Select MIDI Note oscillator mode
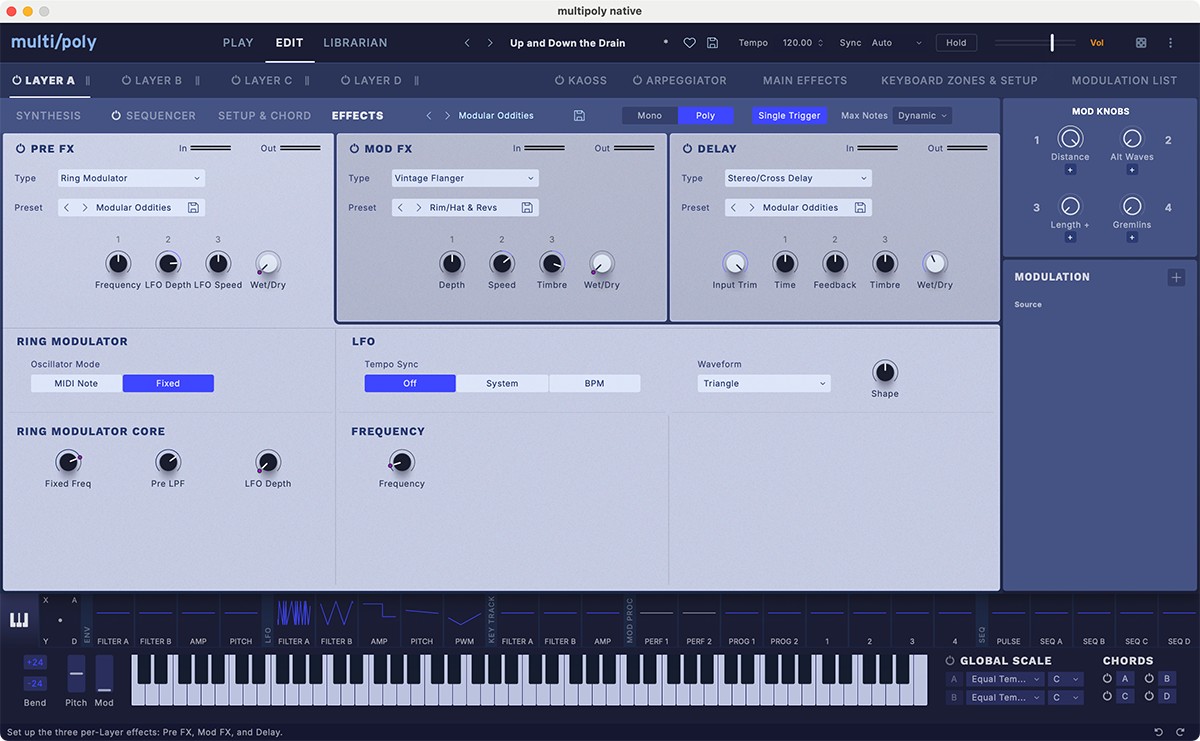 click(76, 383)
